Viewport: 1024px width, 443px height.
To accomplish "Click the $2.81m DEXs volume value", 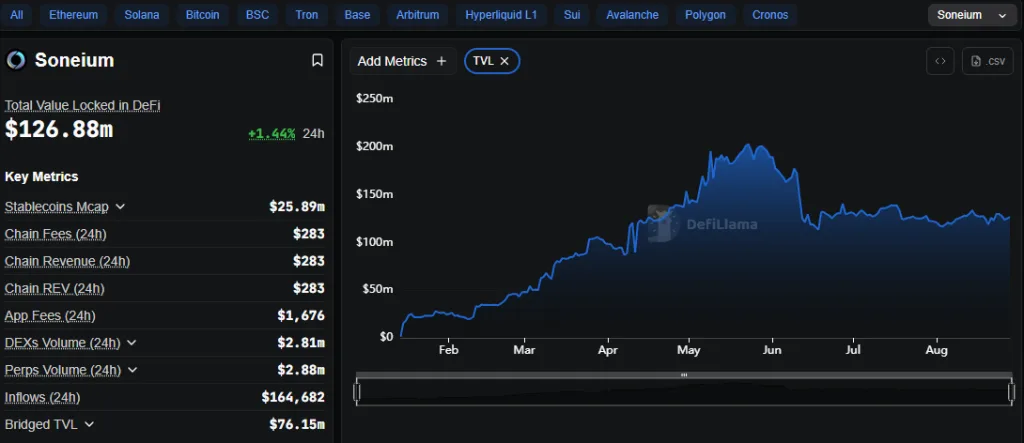I will 301,342.
